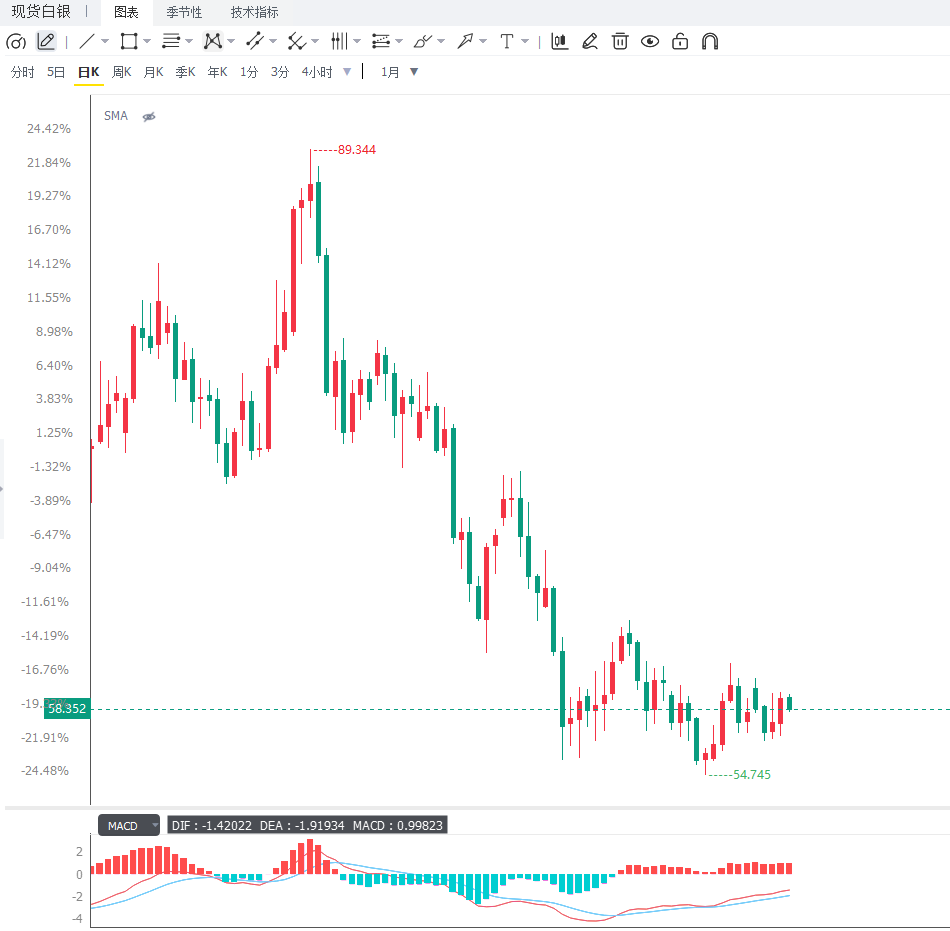Select the rectangle shape tool
950x931 pixels.
coord(128,41)
